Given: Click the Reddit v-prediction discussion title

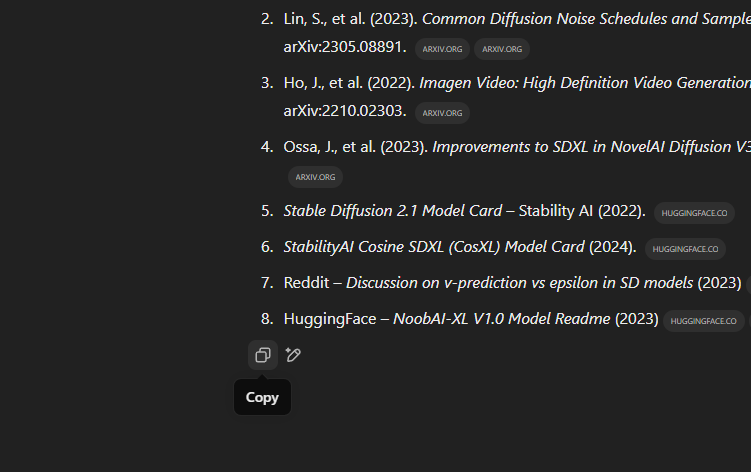Looking at the screenshot, I should click(x=519, y=283).
